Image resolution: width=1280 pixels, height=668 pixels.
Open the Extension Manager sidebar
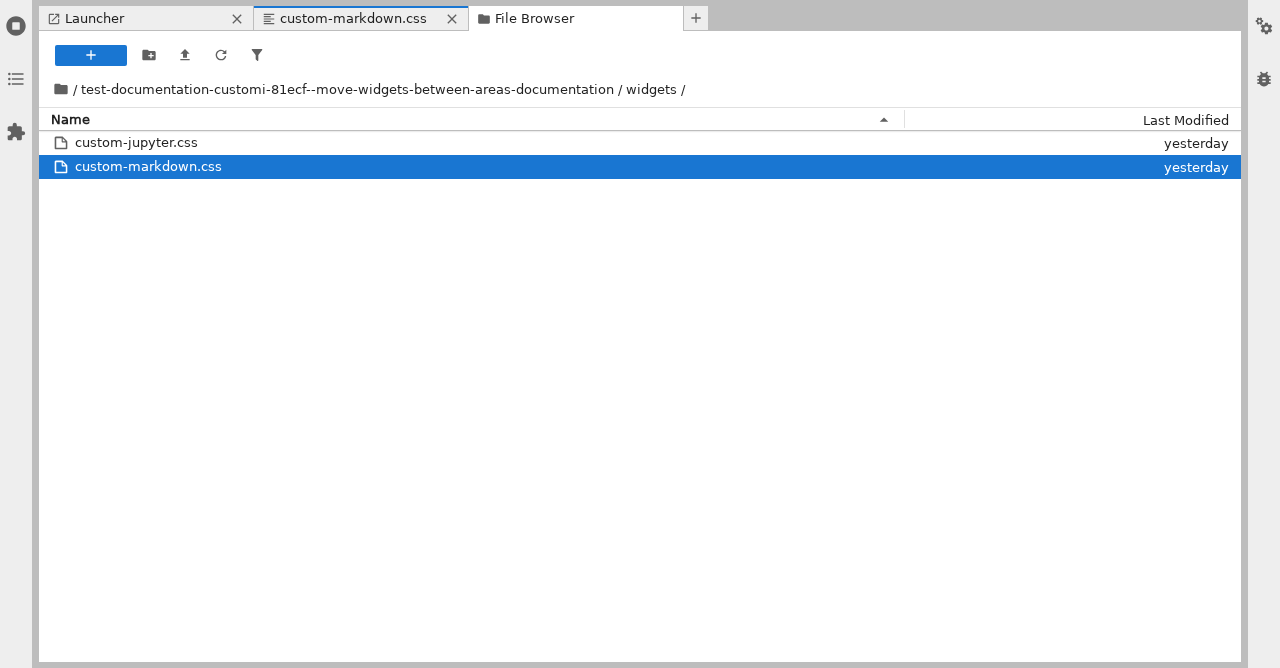pyautogui.click(x=16, y=132)
